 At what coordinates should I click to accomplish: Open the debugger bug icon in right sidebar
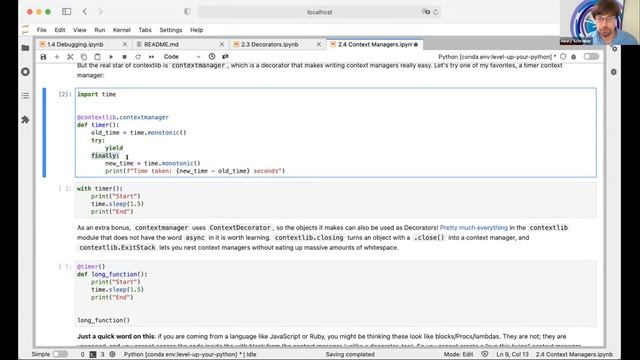[x=614, y=72]
